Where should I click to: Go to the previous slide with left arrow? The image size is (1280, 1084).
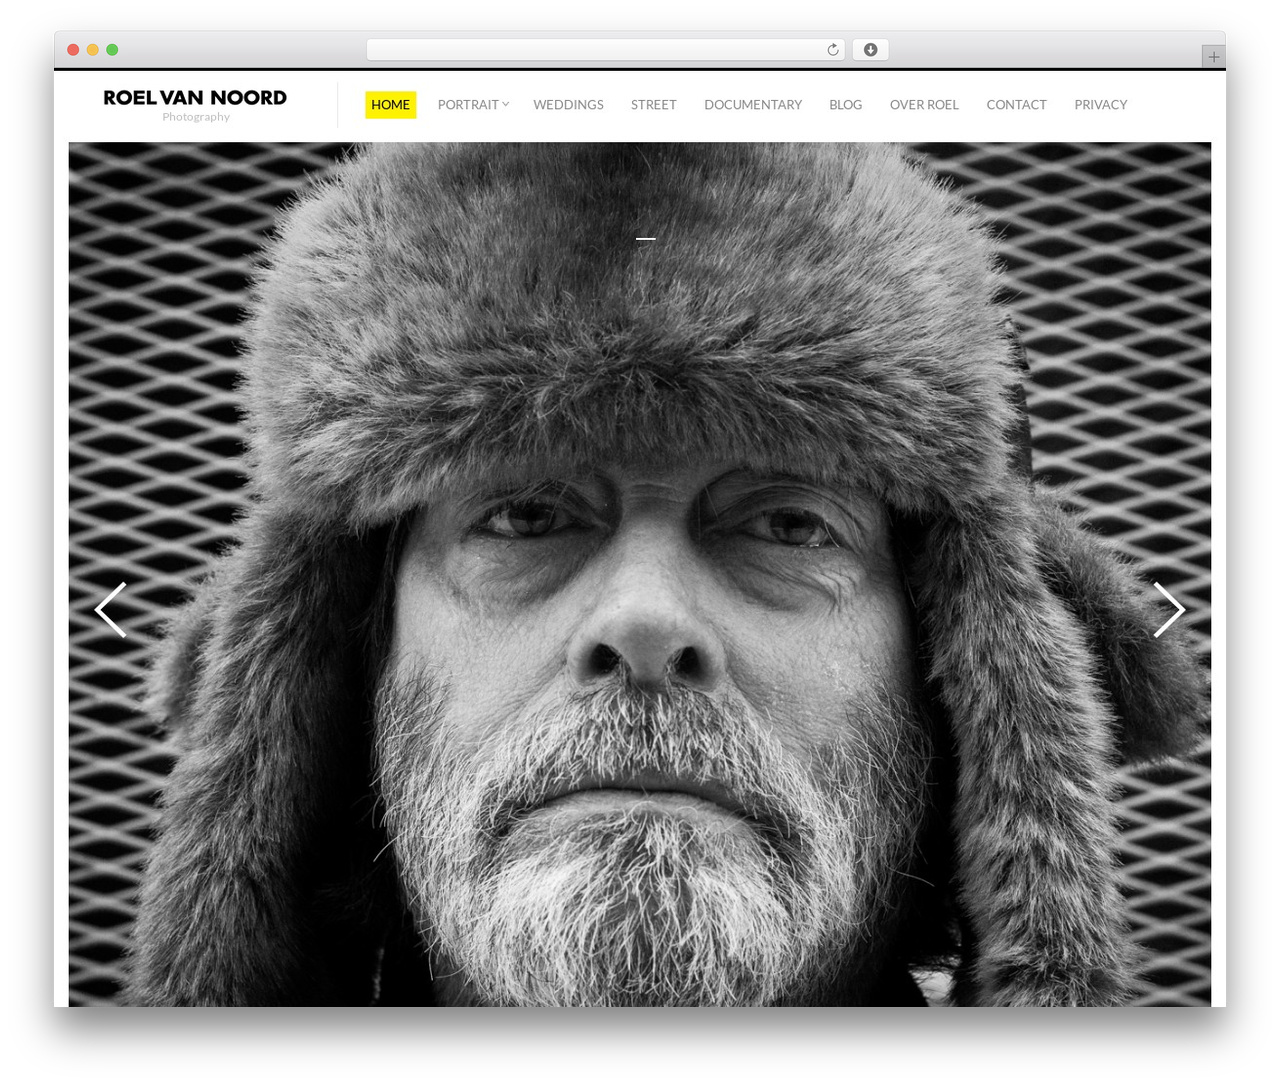pos(110,610)
